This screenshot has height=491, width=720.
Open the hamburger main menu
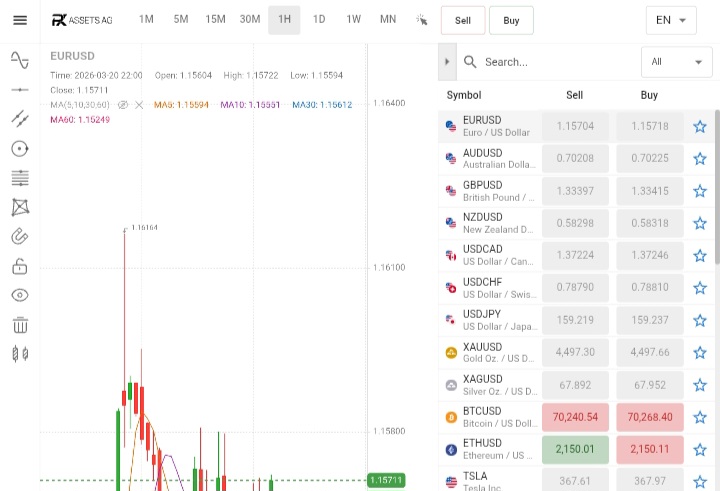(20, 20)
